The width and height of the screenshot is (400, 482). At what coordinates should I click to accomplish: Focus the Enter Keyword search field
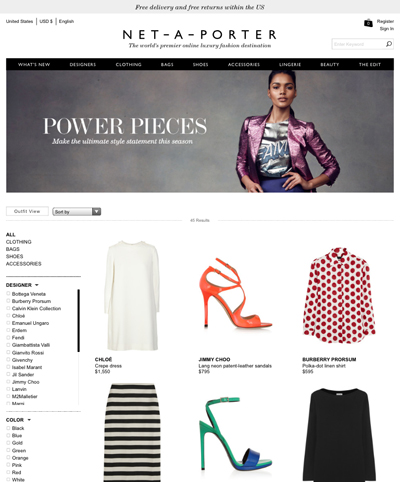point(359,44)
